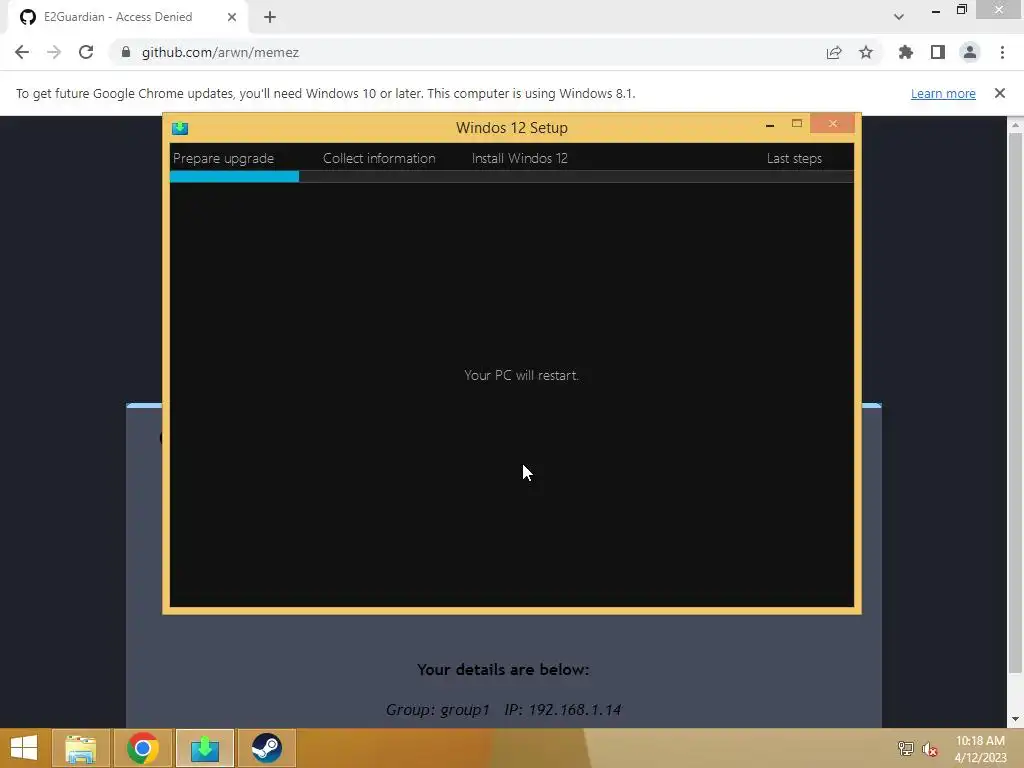Screen dimensions: 1024x768
Task: Open Chrome three-dot menu
Action: pos(1002,52)
